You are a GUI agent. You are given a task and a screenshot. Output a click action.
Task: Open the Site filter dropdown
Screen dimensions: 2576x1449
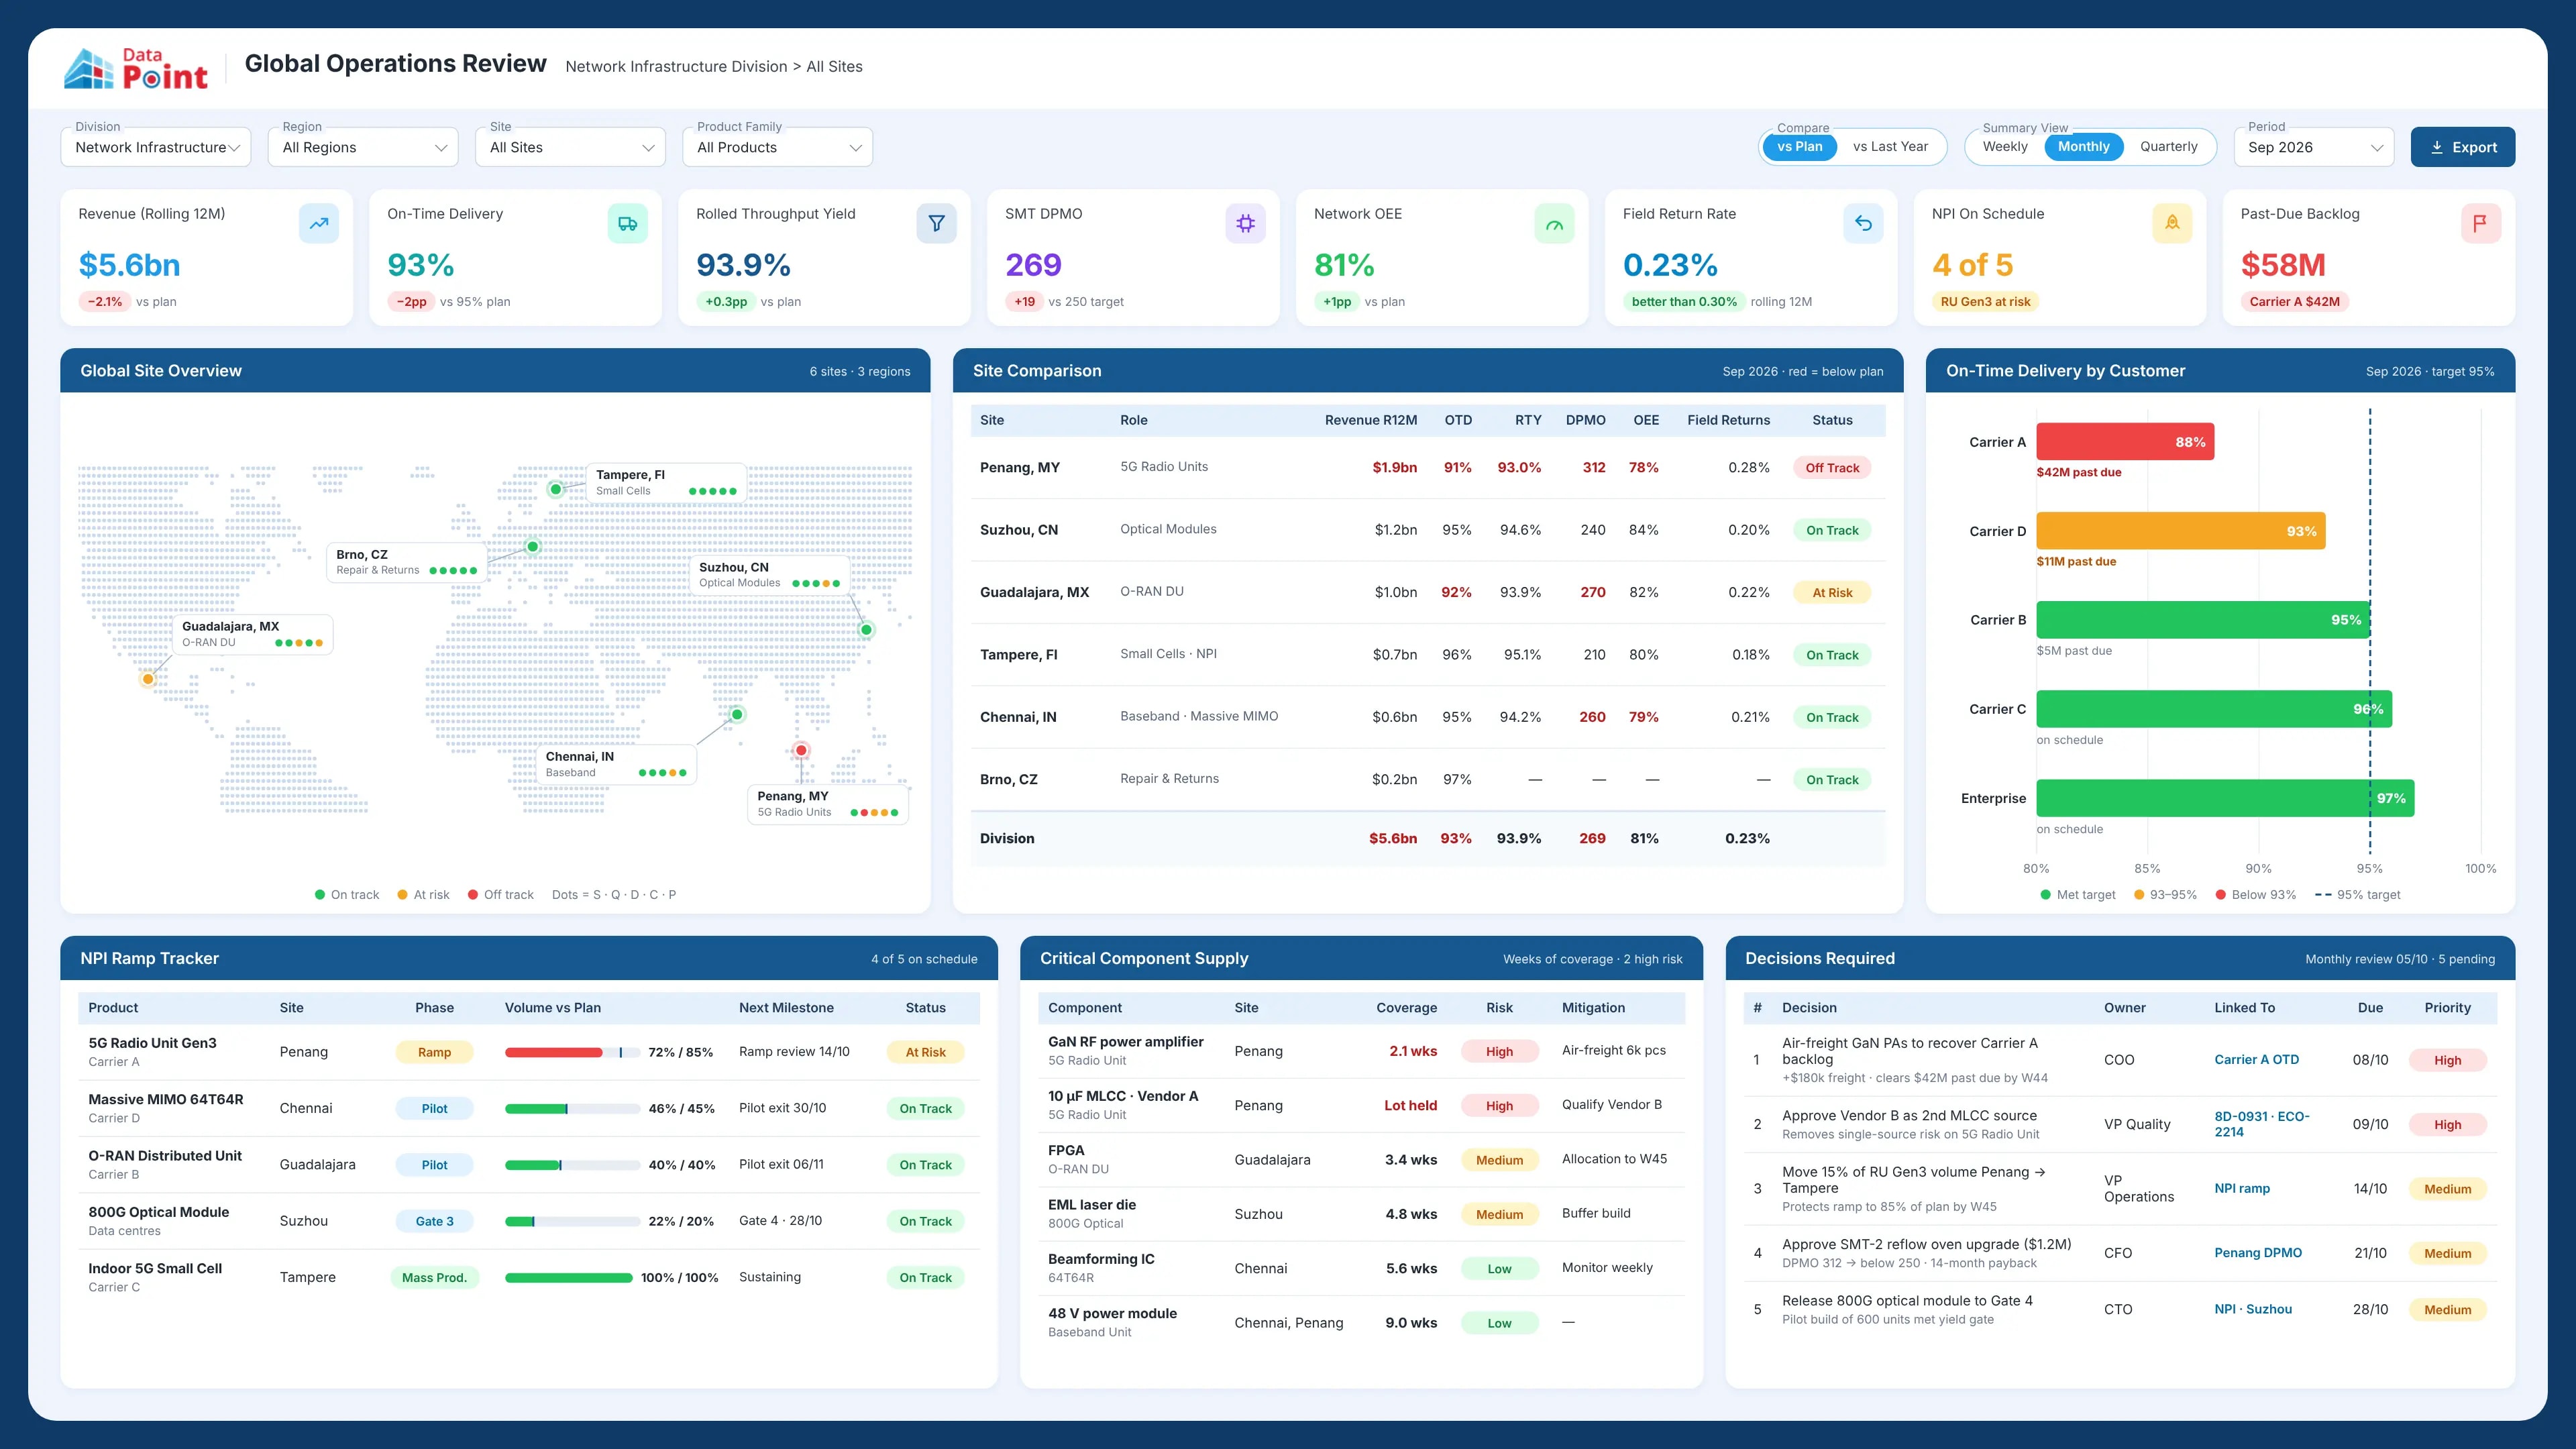pos(570,147)
